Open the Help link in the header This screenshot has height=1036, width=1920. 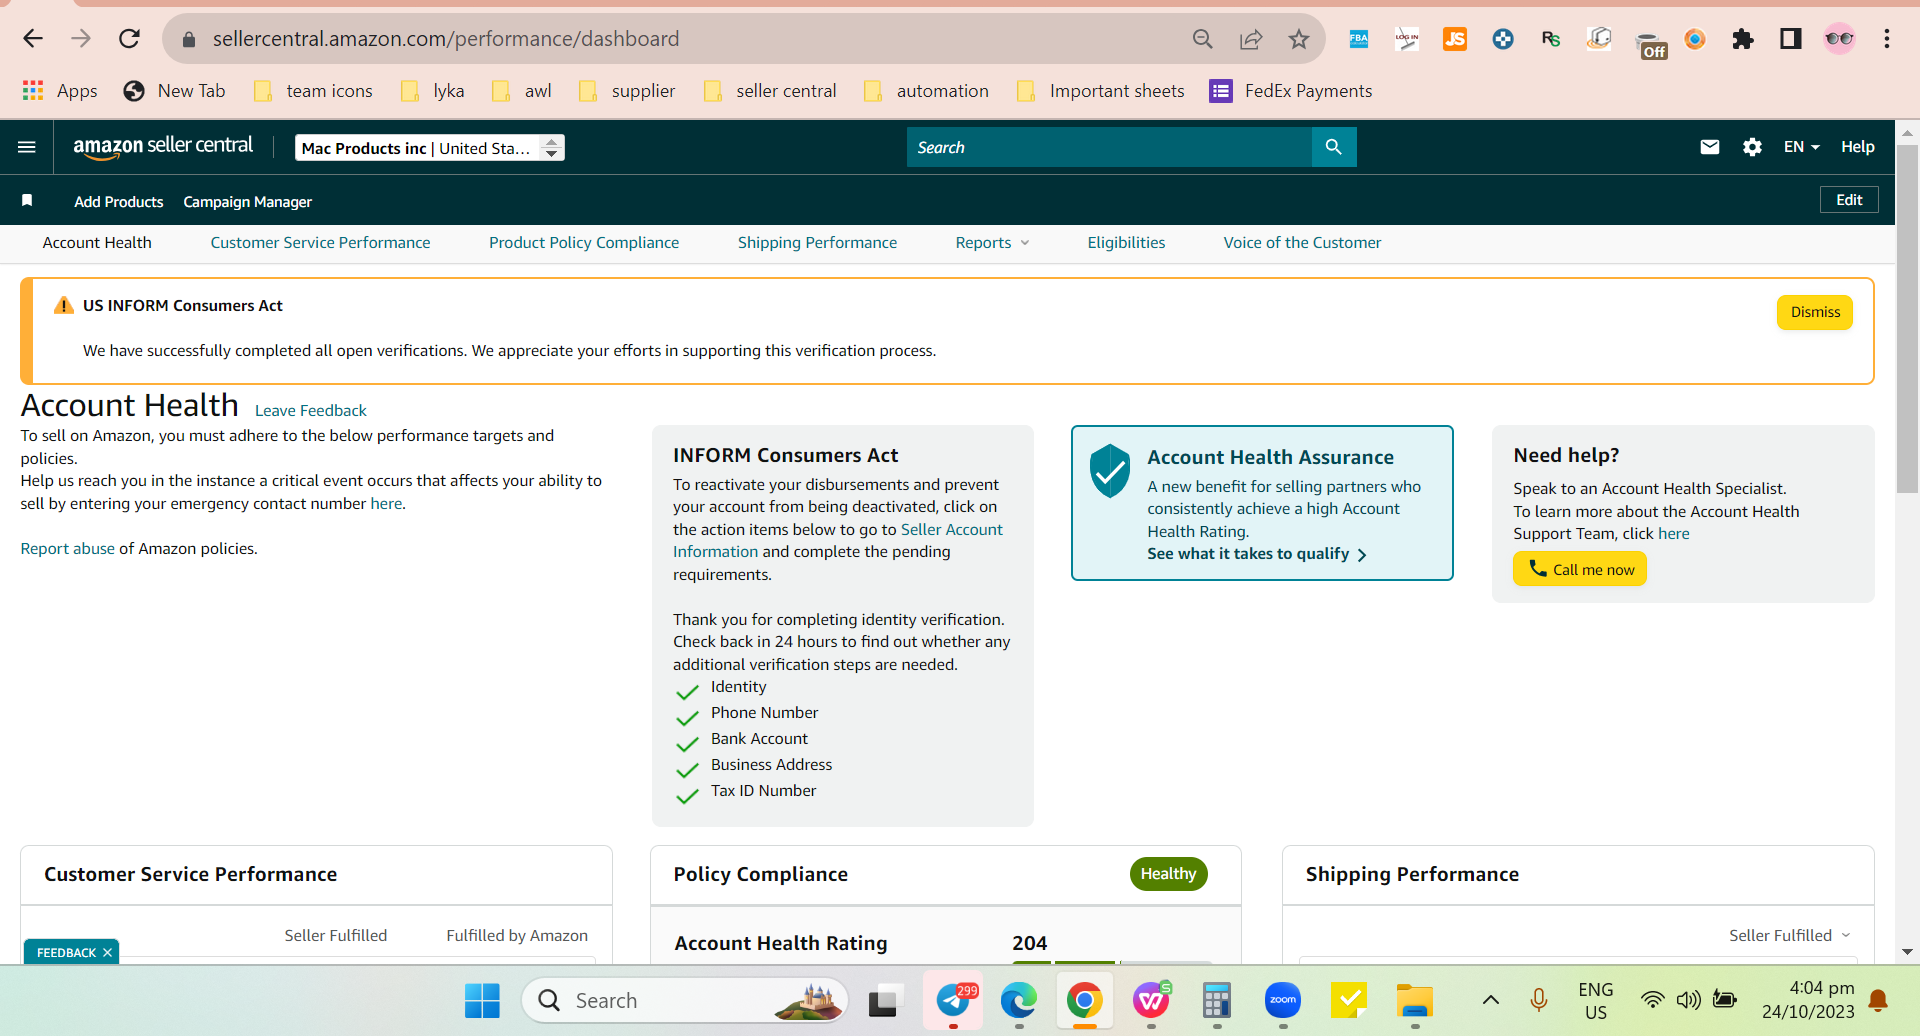[1858, 147]
